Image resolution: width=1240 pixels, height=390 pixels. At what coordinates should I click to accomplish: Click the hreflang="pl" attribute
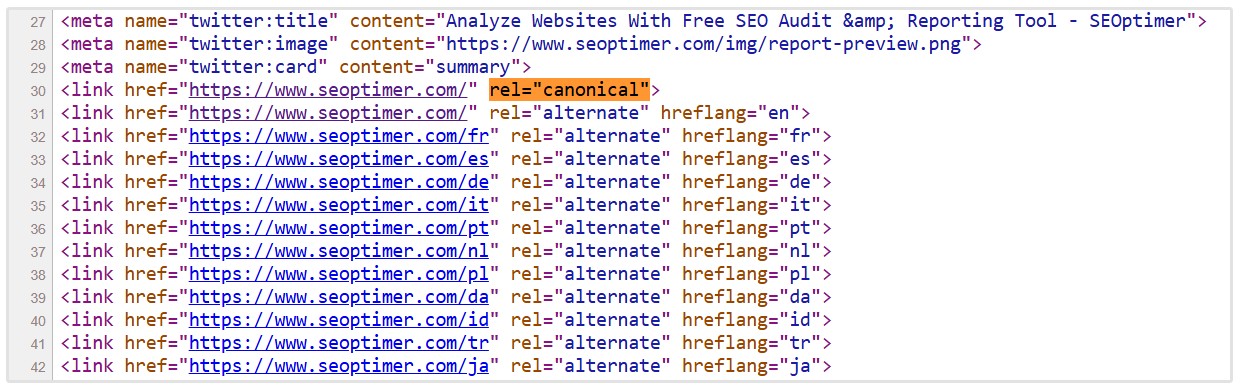tap(751, 273)
